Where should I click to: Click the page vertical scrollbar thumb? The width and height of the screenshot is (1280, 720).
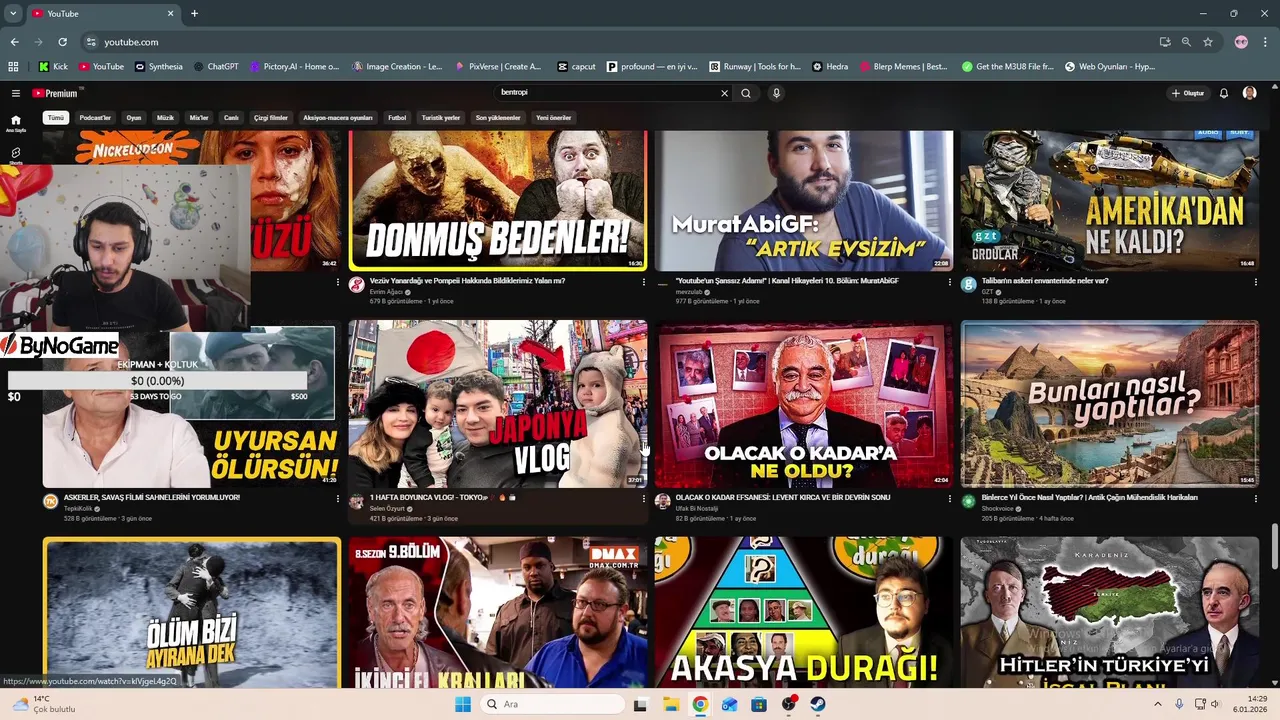pyautogui.click(x=1274, y=546)
